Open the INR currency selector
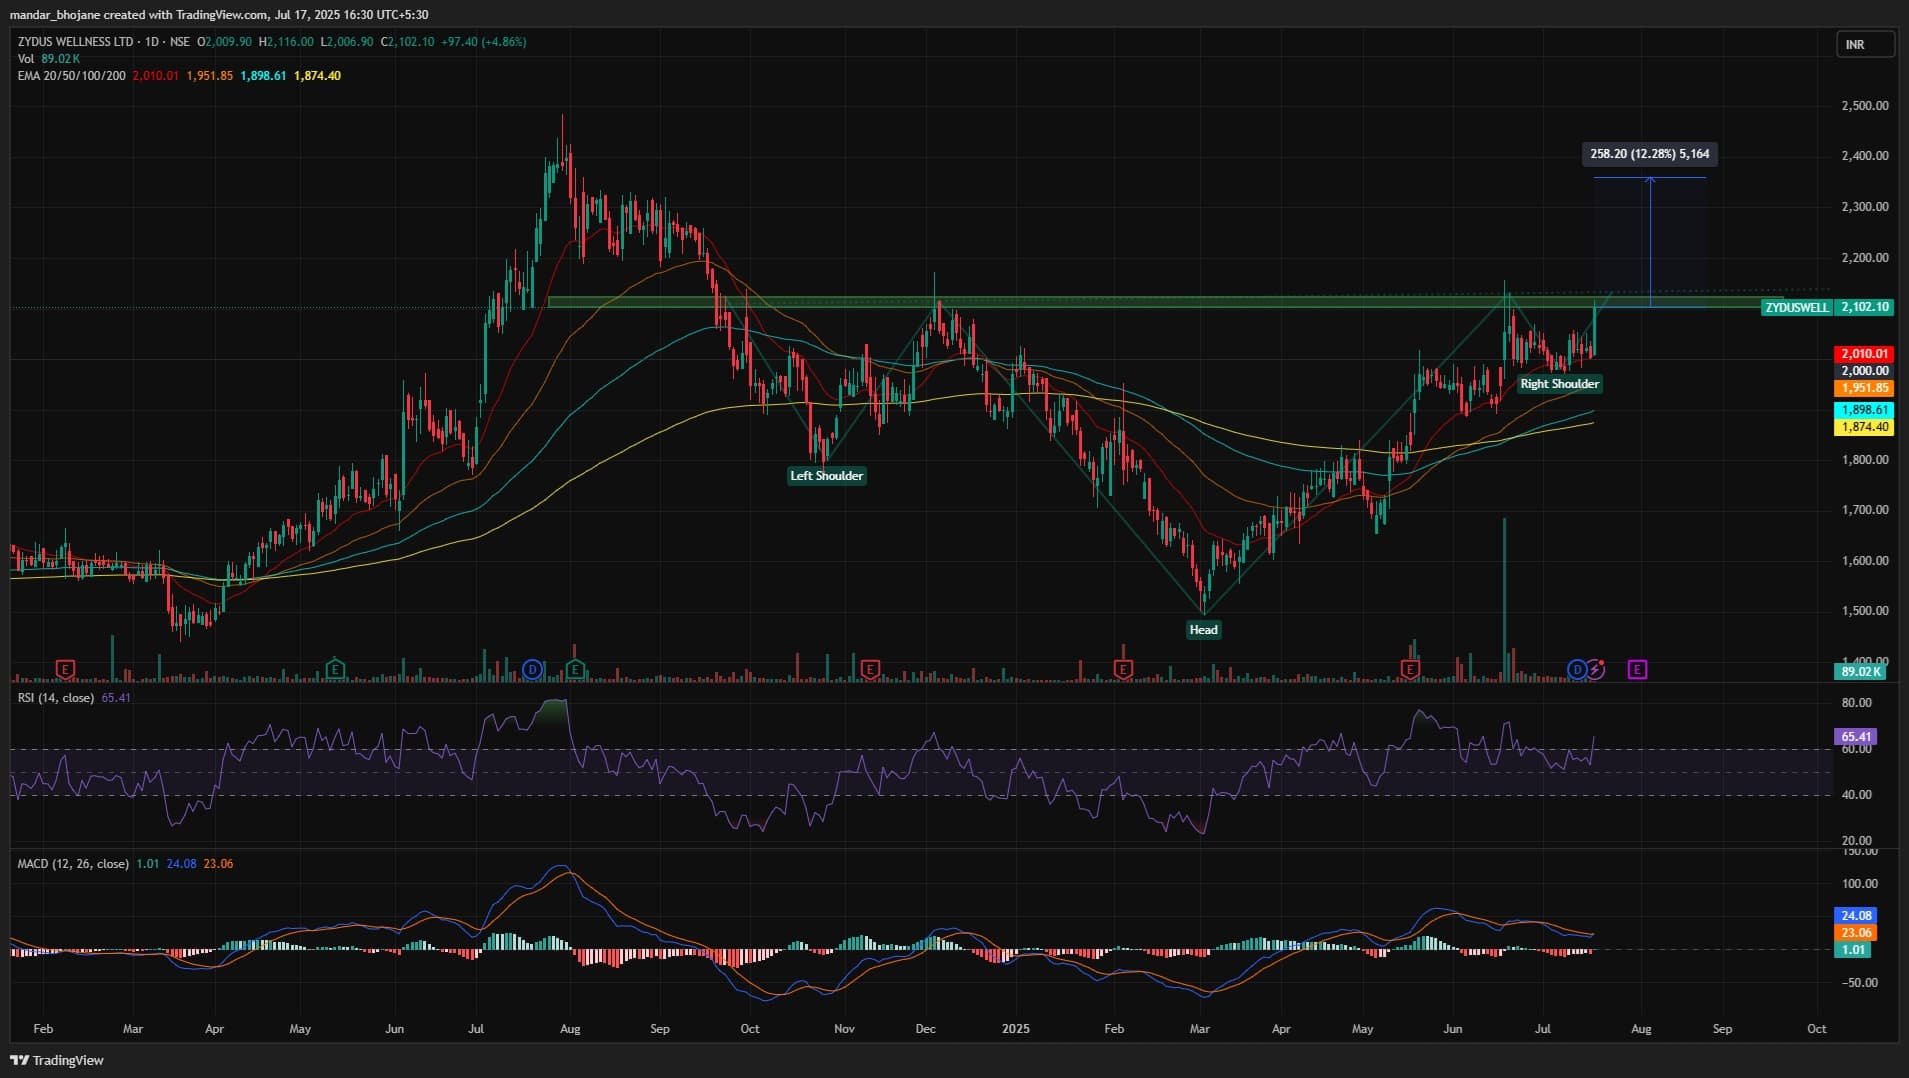 (1865, 44)
